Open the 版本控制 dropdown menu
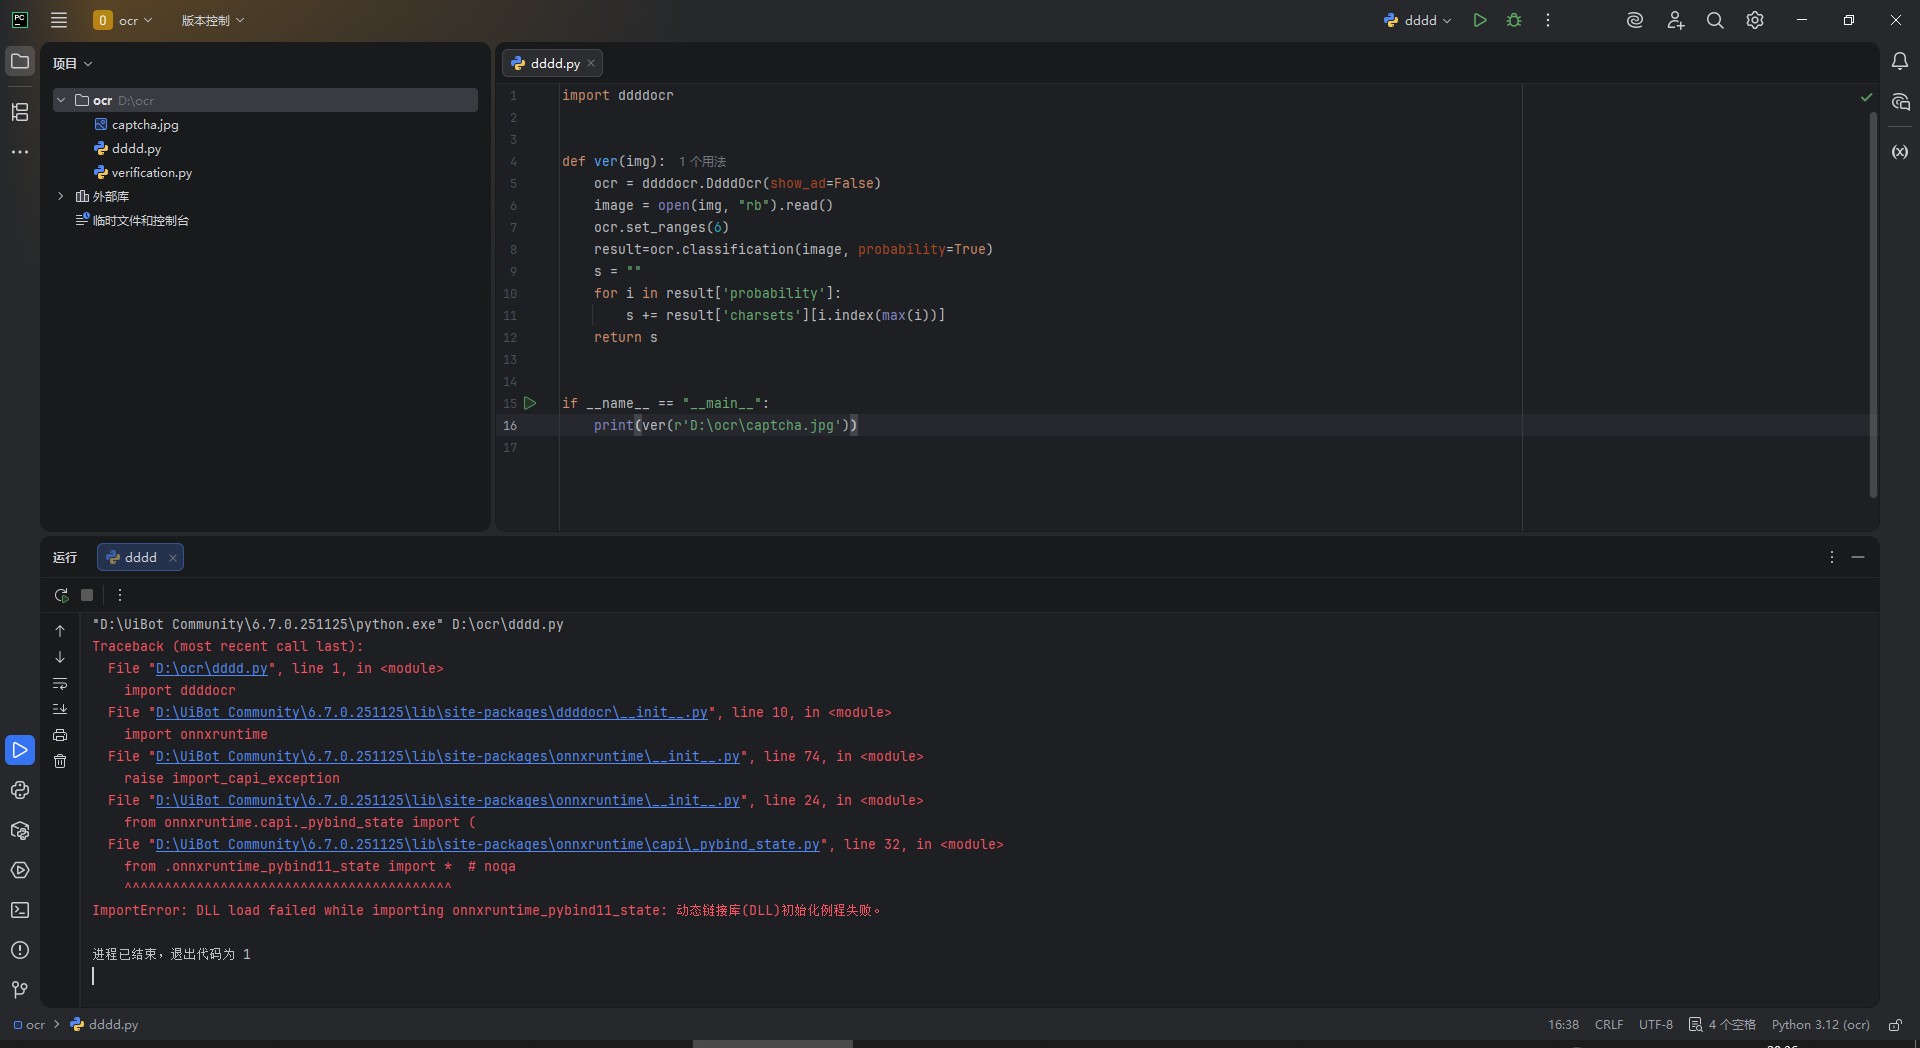Viewport: 1920px width, 1048px height. pyautogui.click(x=212, y=20)
